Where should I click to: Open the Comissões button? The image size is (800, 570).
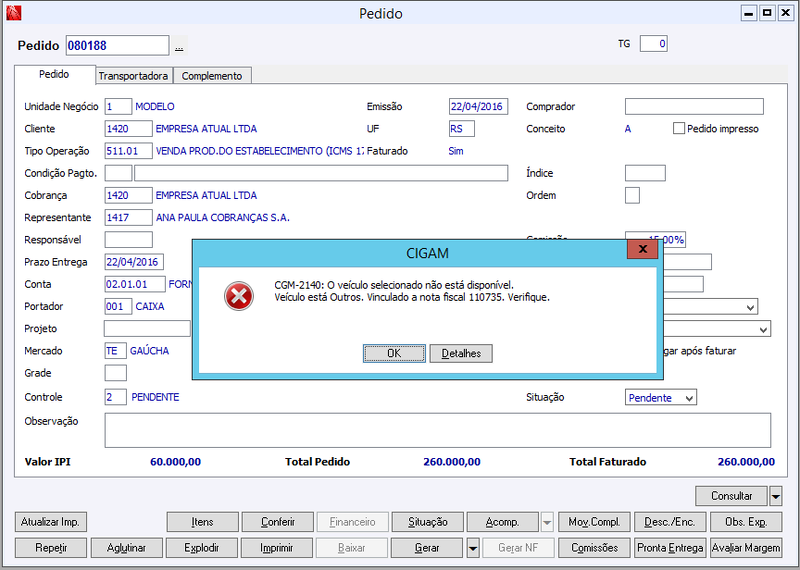tap(594, 548)
